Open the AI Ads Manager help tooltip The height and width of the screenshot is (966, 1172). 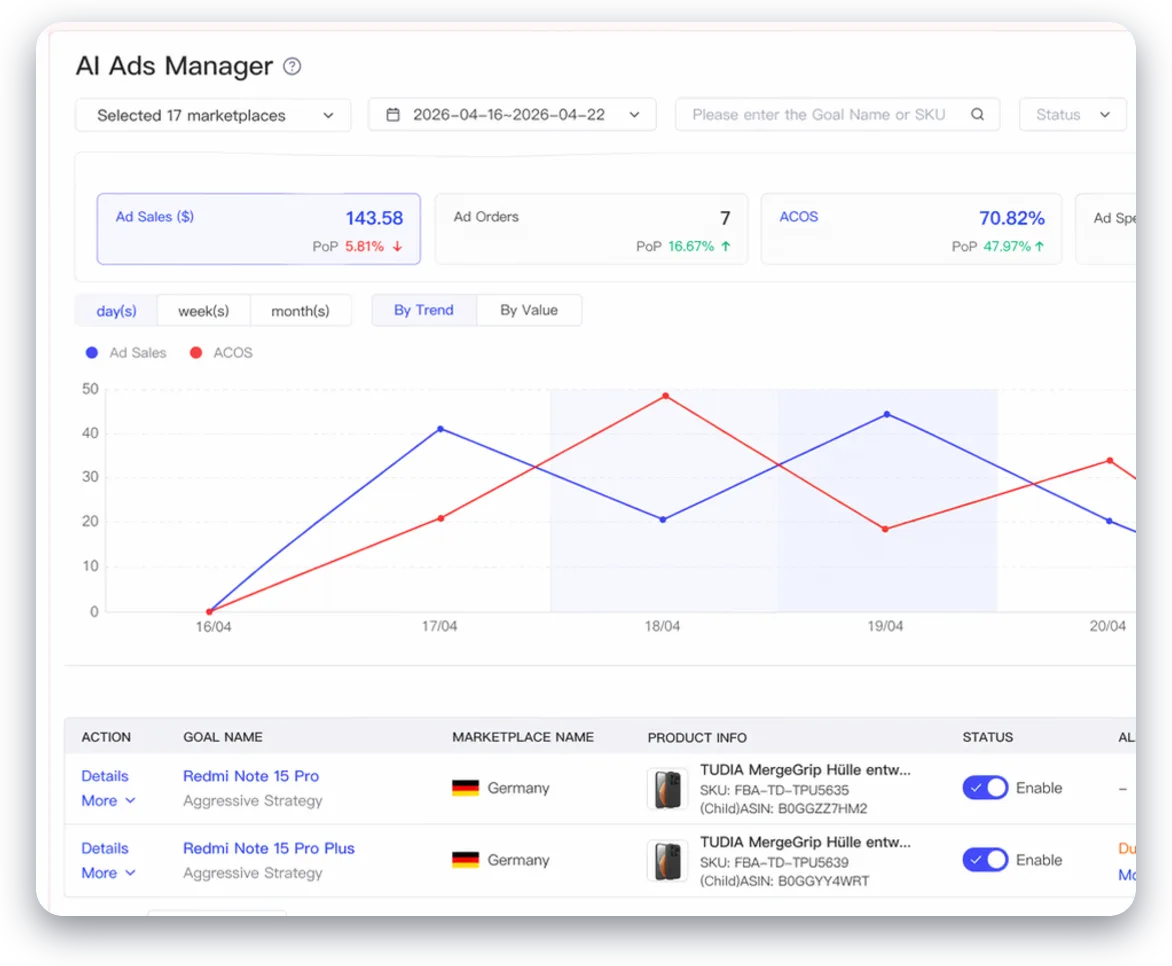click(291, 66)
